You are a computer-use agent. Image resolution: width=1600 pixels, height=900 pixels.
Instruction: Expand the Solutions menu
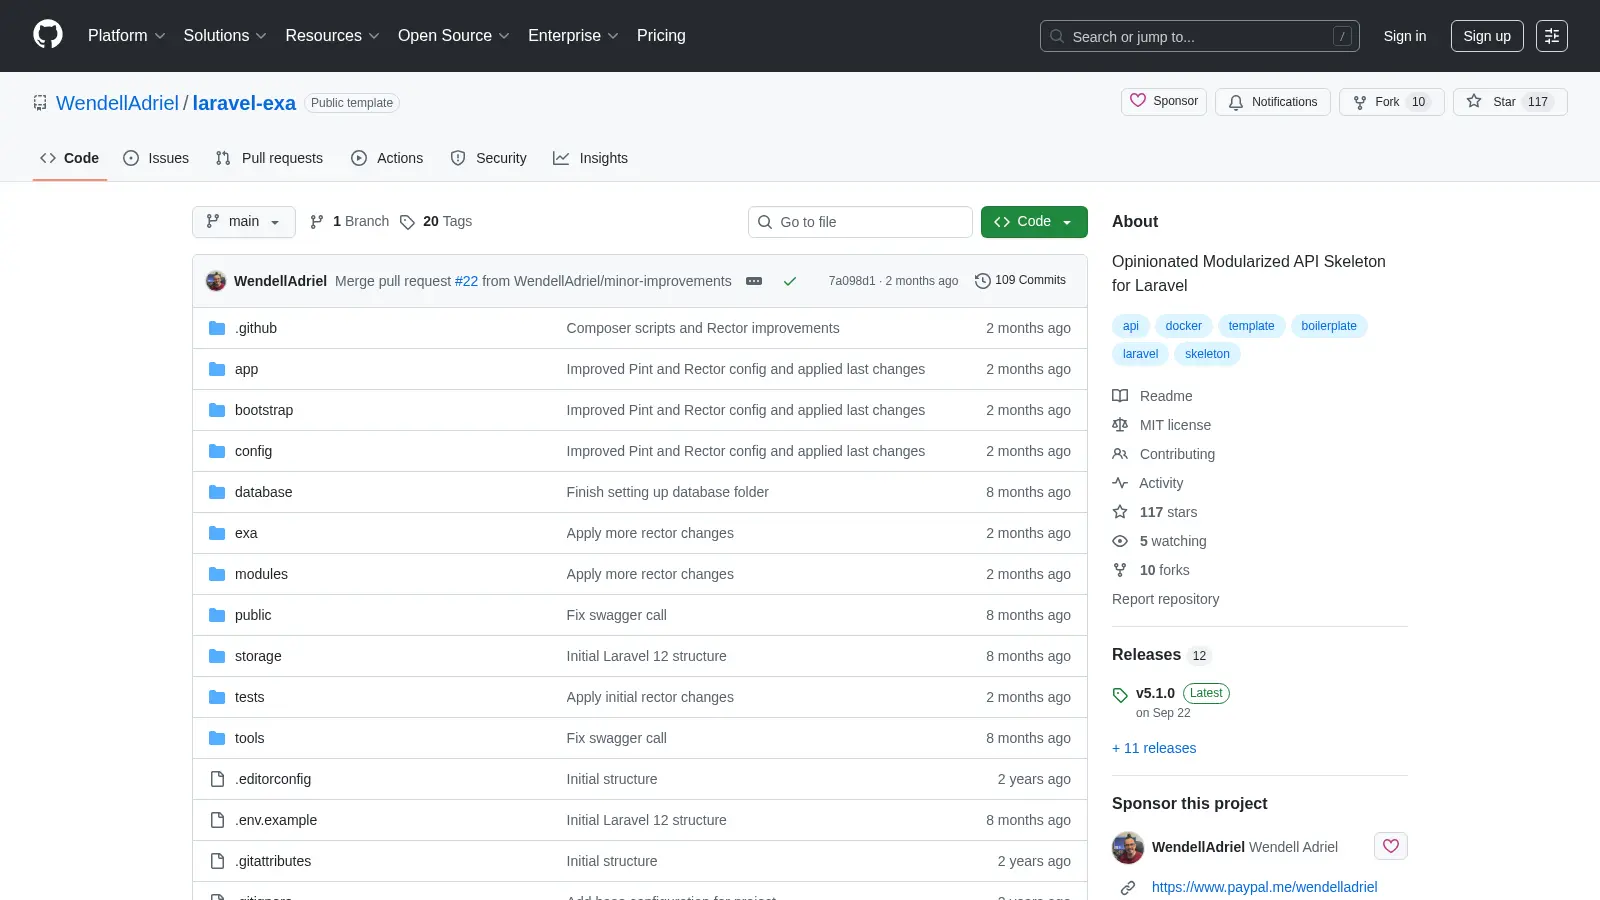click(225, 35)
